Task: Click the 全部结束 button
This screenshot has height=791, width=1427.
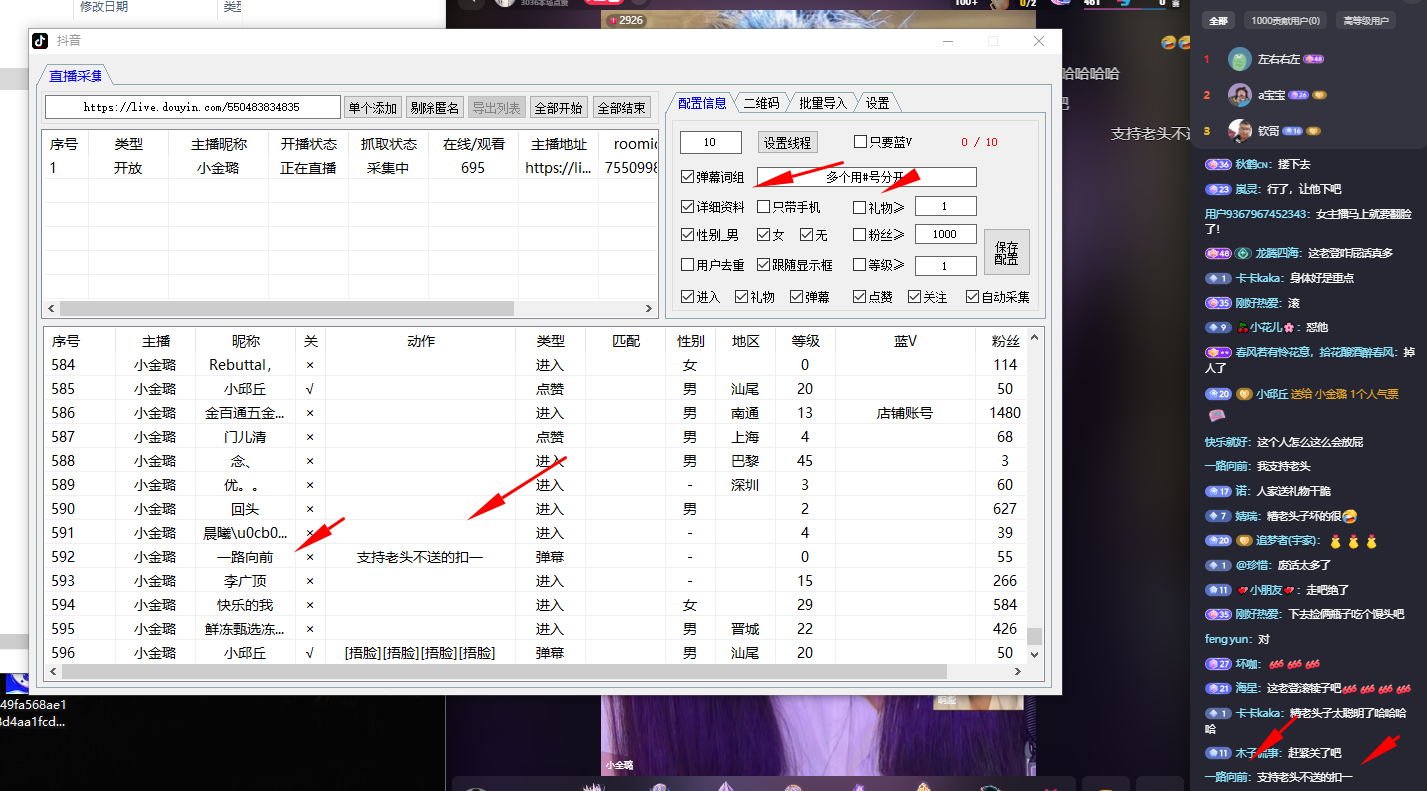Action: pyautogui.click(x=621, y=108)
